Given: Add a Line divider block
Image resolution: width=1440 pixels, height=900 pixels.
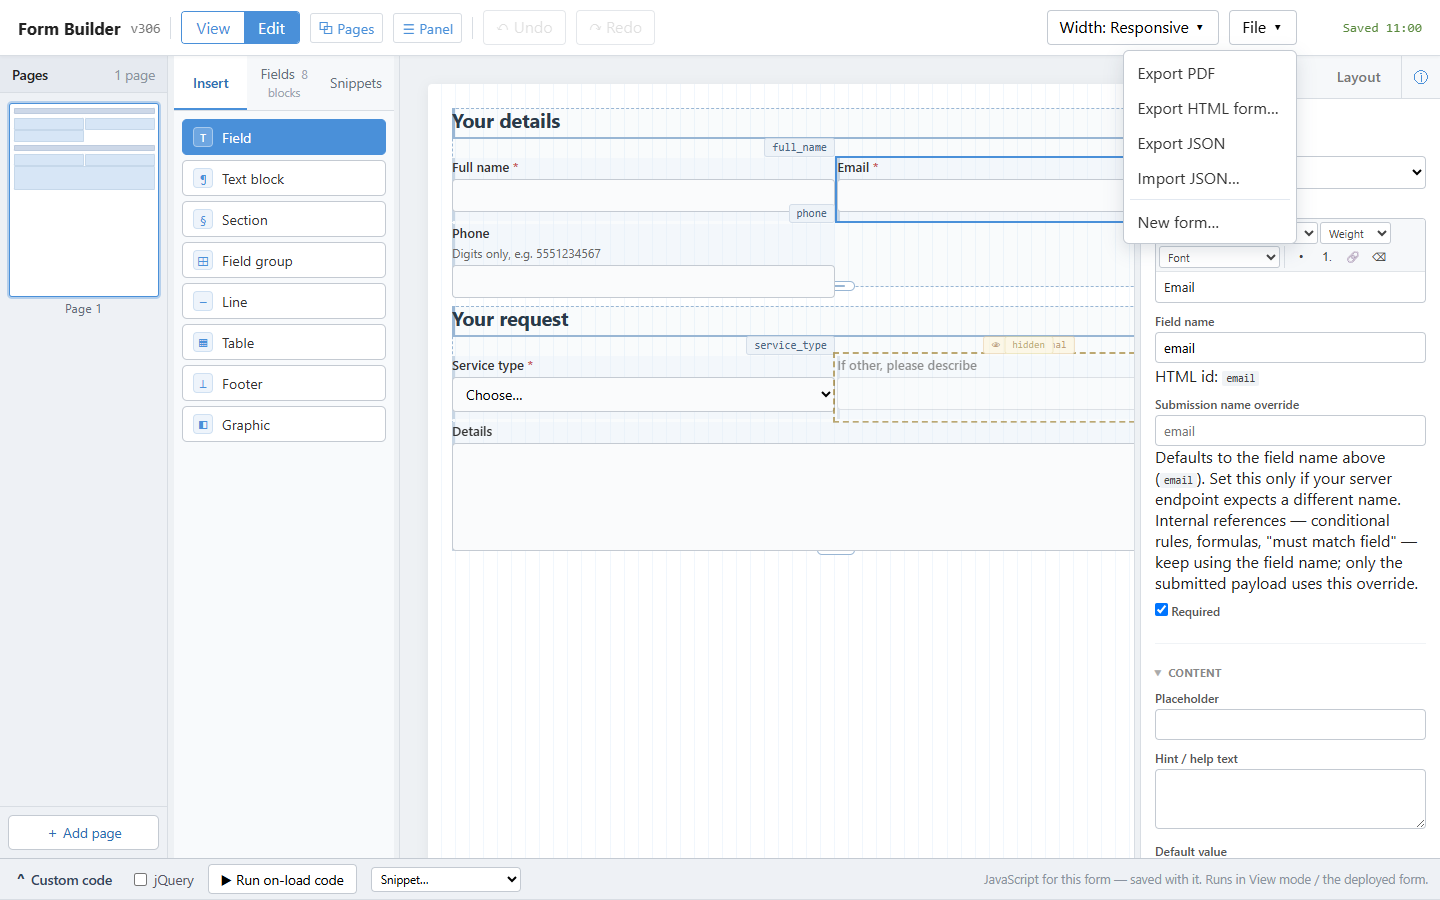Looking at the screenshot, I should 284,302.
